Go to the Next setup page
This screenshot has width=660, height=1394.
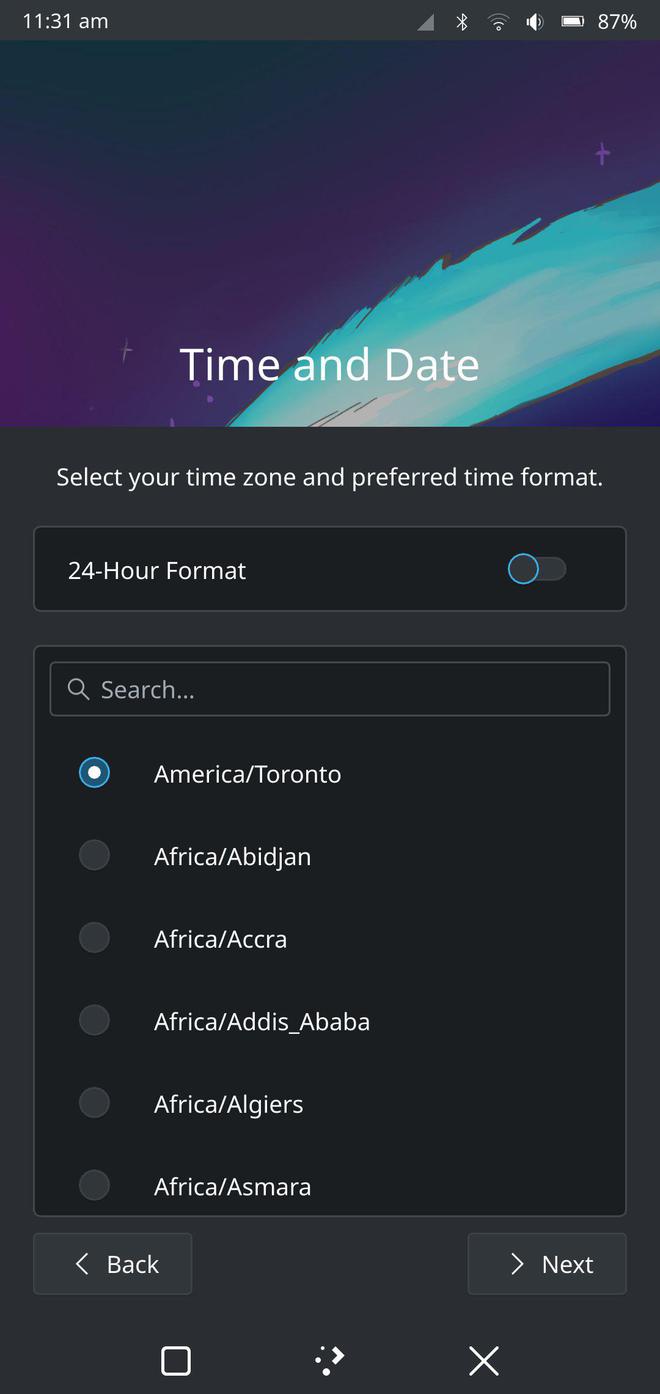click(x=547, y=1264)
